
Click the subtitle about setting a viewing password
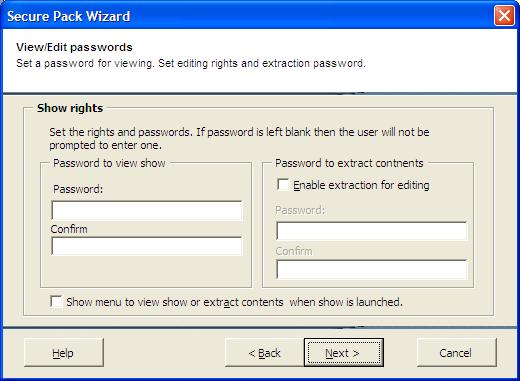pyautogui.click(x=191, y=63)
